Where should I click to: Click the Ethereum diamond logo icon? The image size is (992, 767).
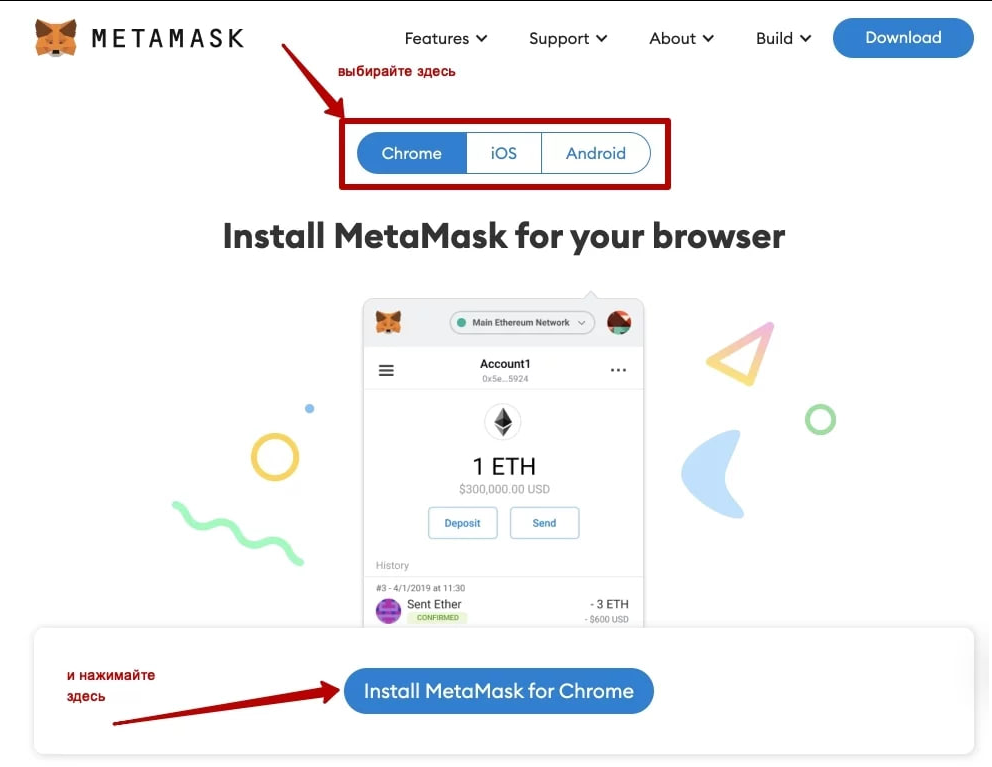503,421
